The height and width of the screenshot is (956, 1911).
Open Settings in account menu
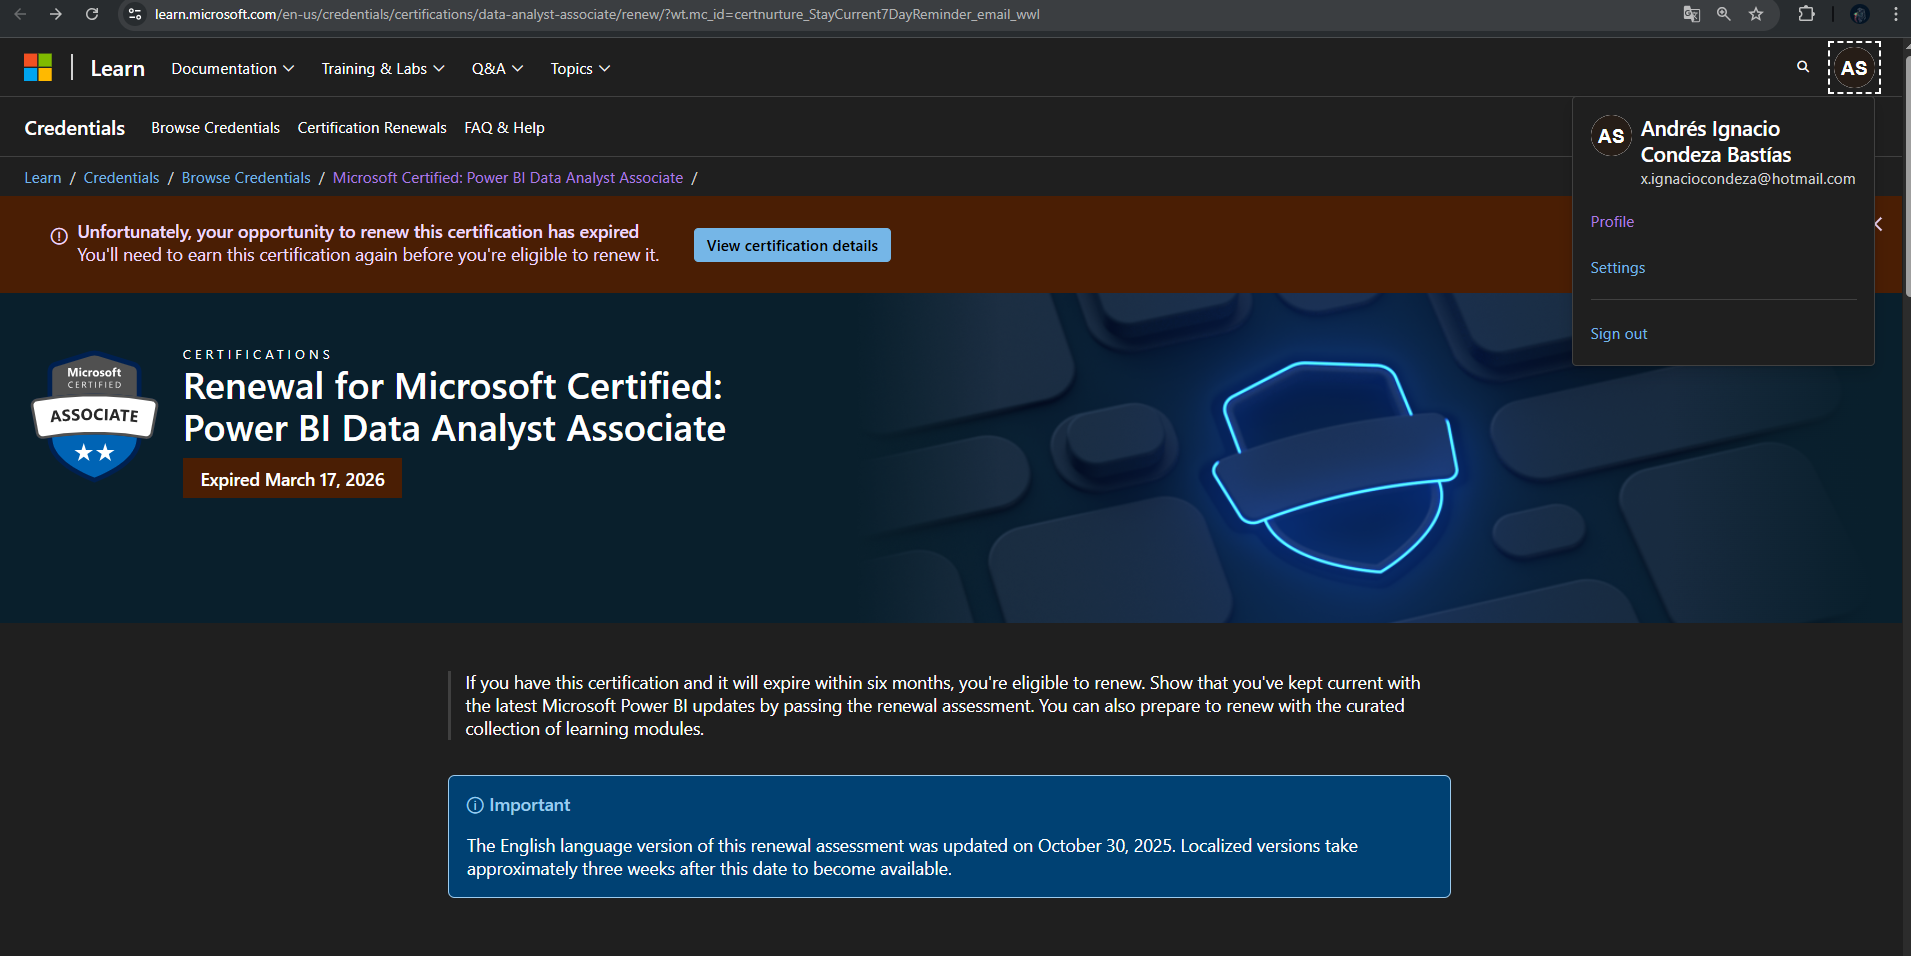[1617, 268]
